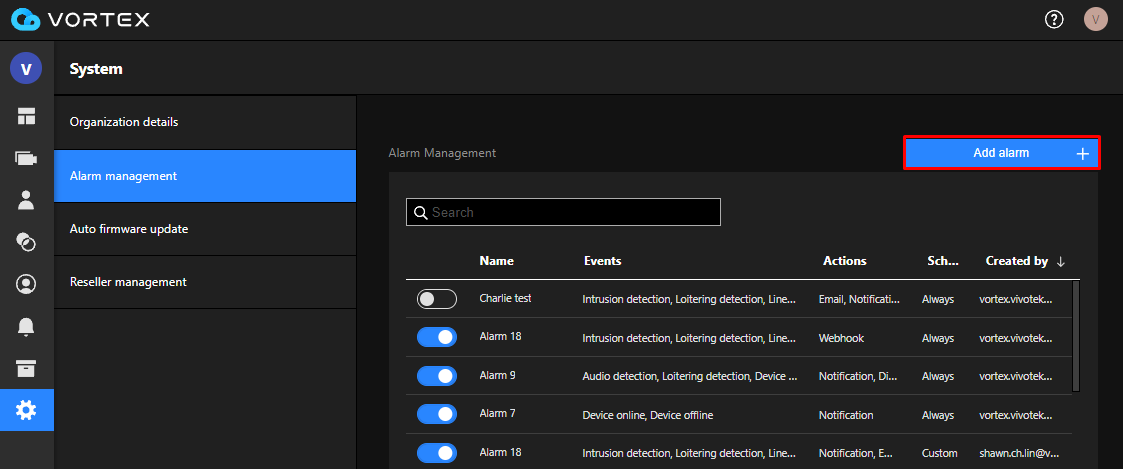
Task: Open the account circle icon in sidebar
Action: (27, 284)
